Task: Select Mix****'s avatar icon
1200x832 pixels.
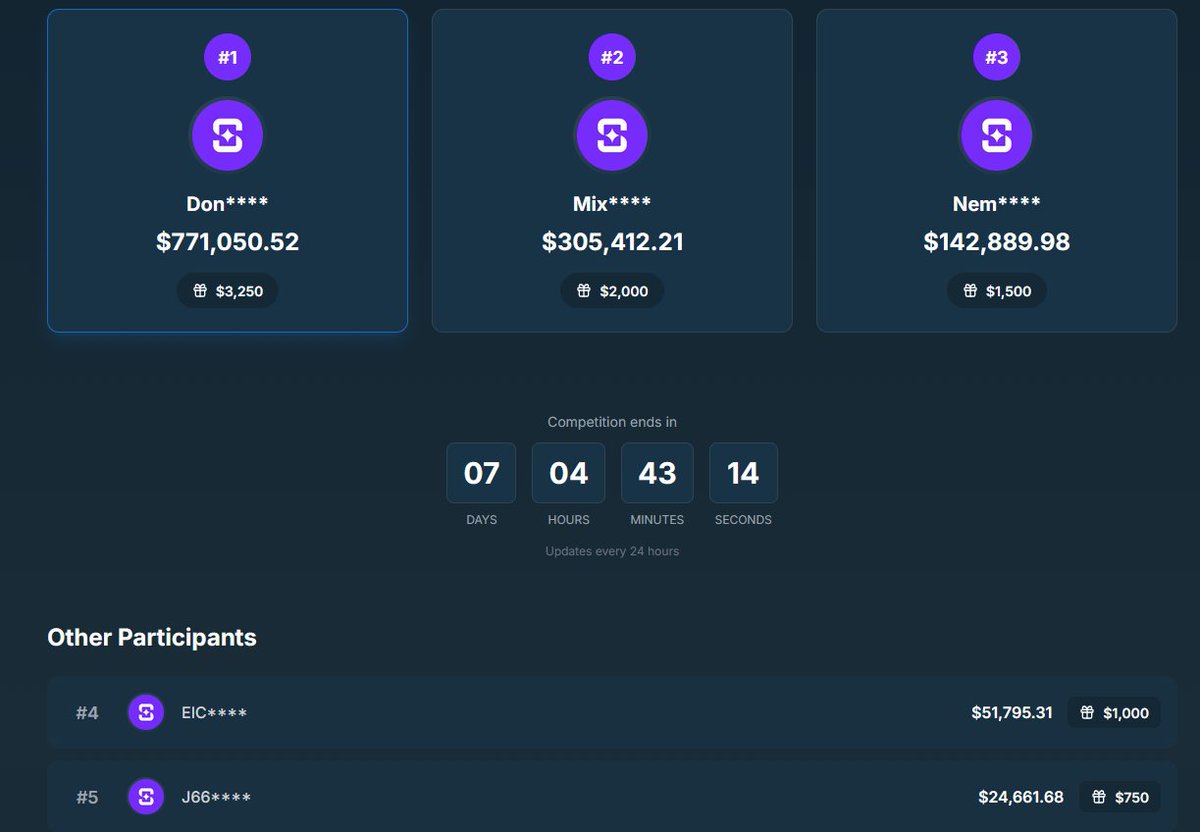Action: point(612,134)
